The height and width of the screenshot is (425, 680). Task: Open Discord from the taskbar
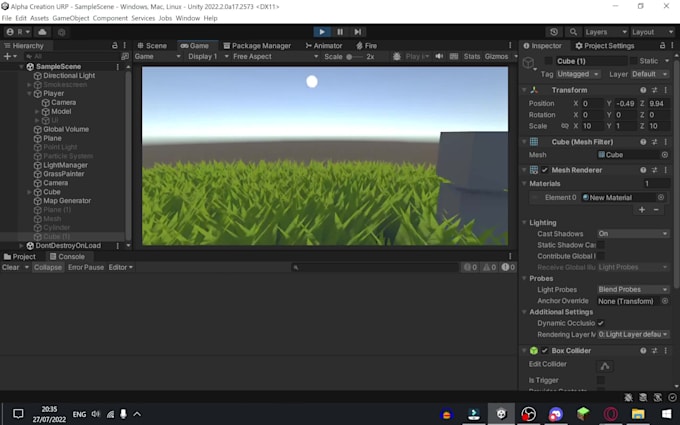pos(556,414)
